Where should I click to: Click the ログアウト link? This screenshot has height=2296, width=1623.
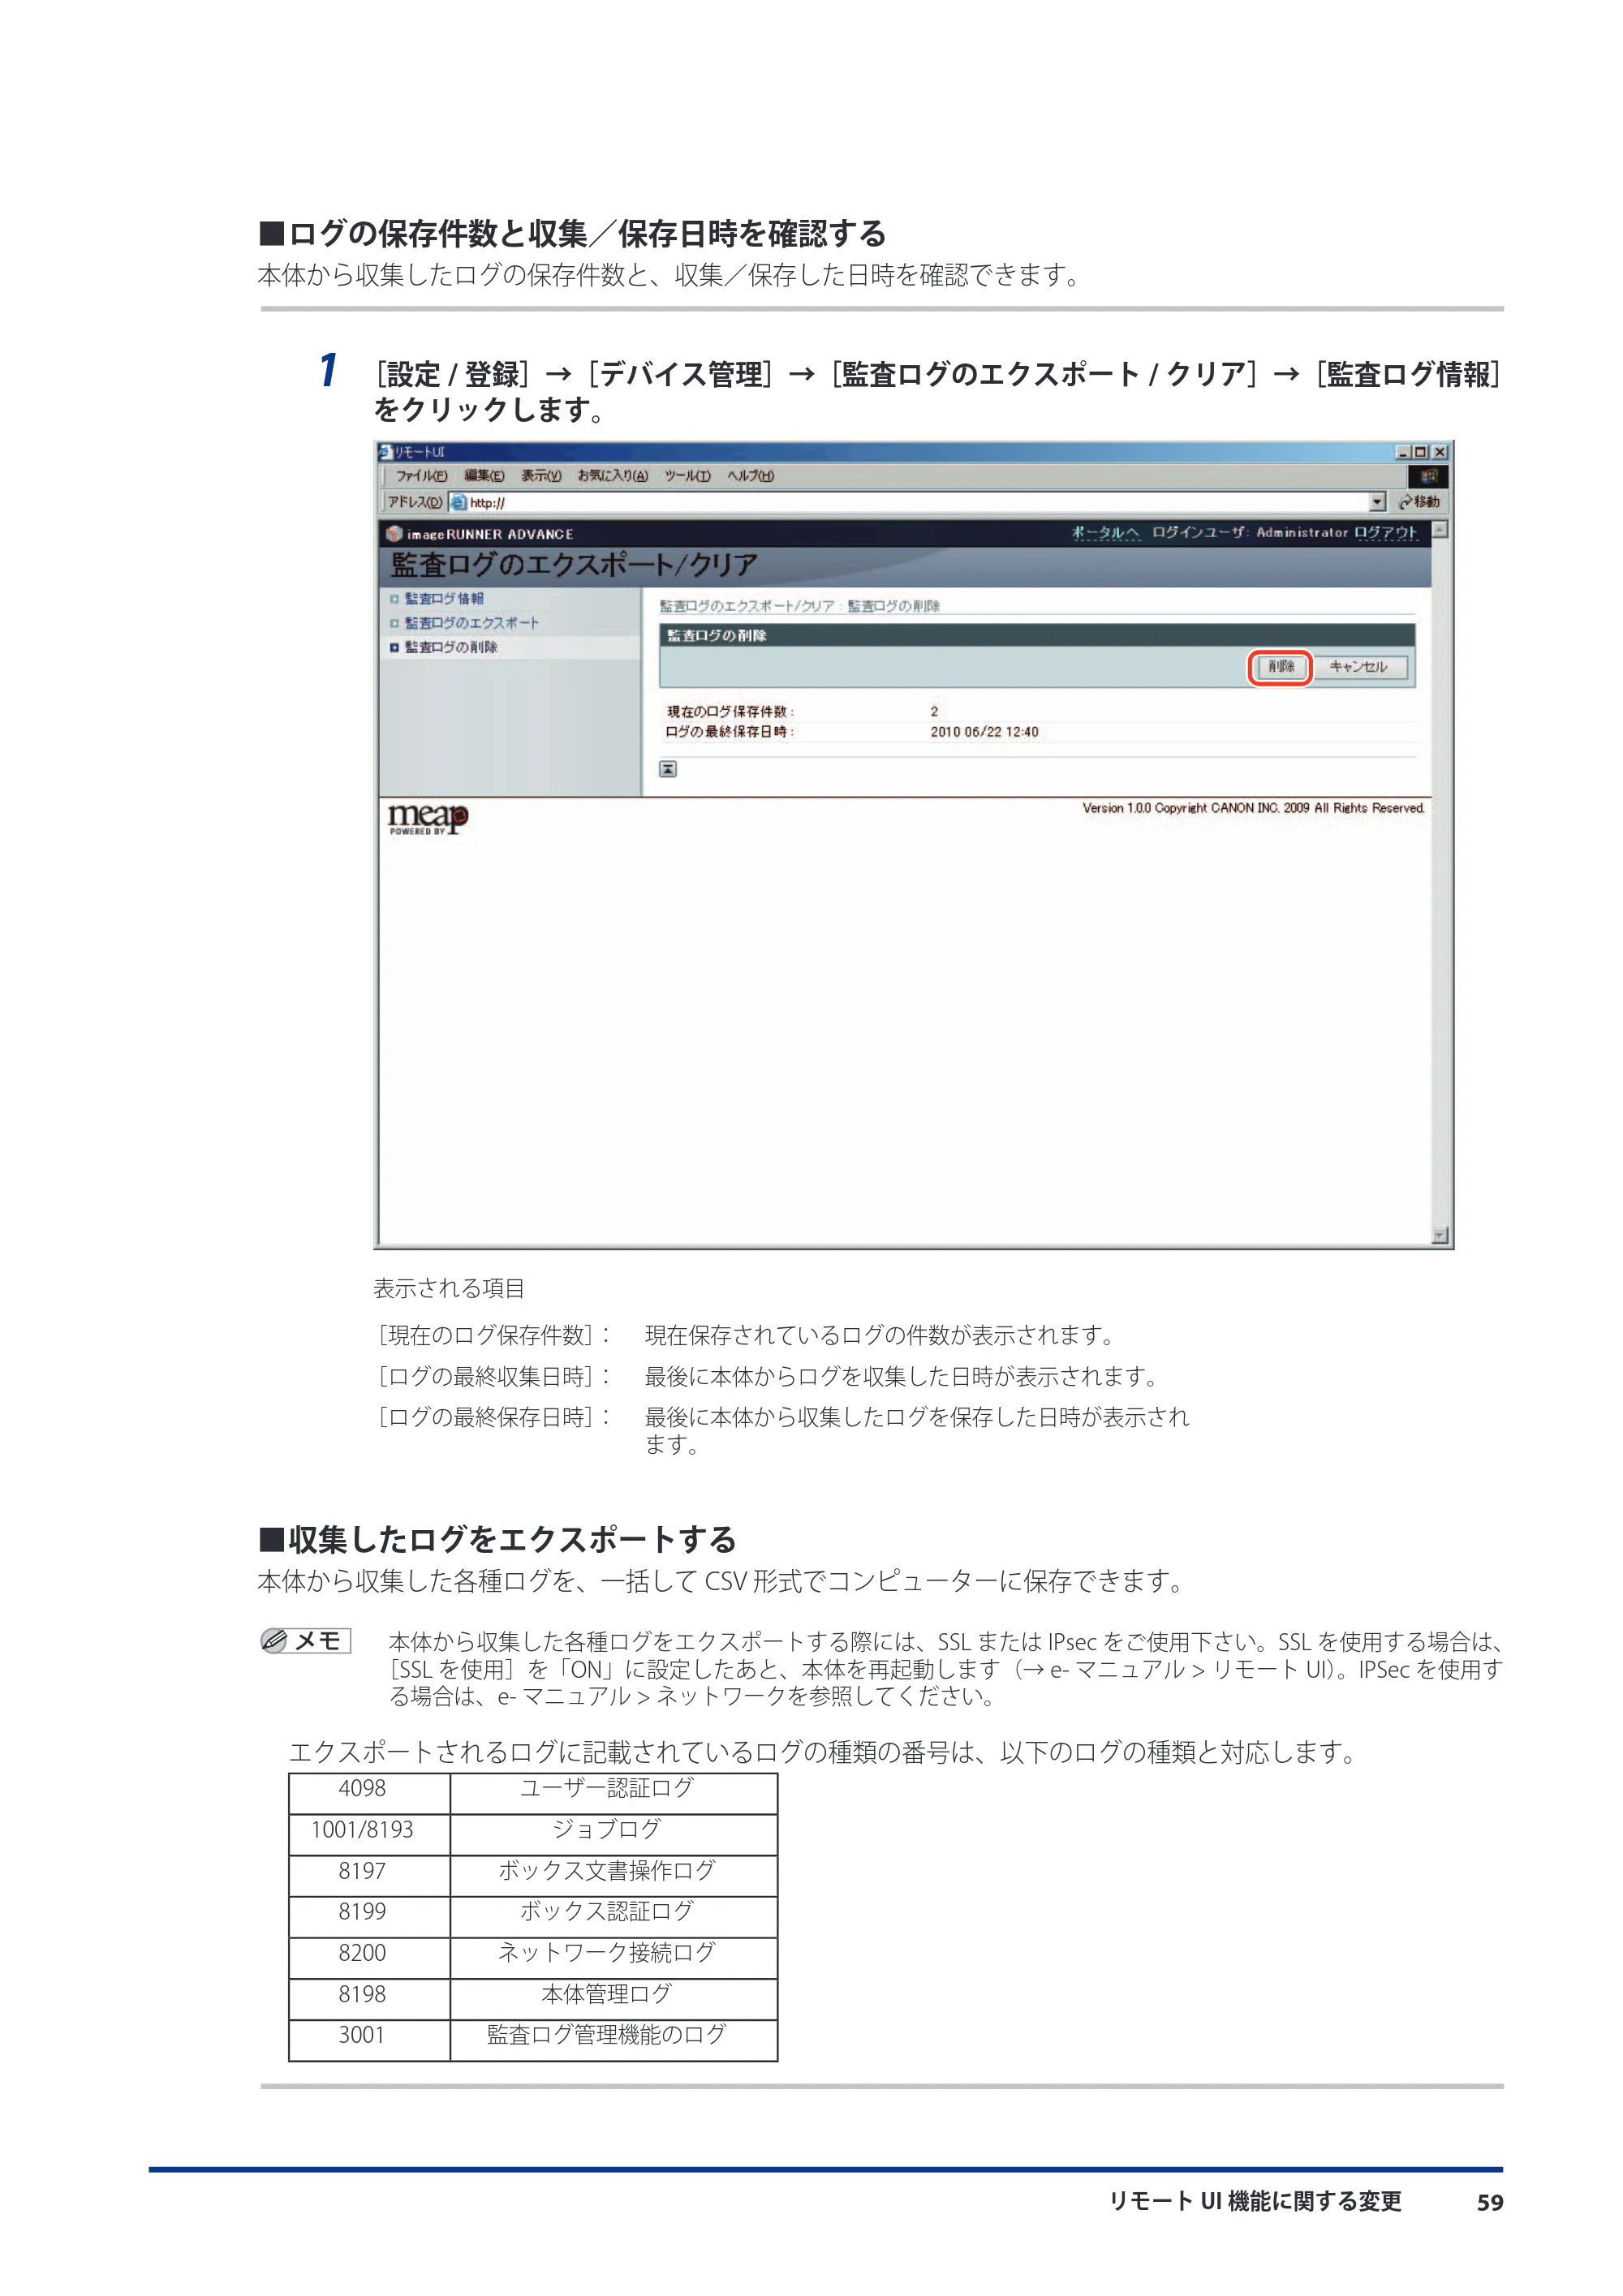coord(1386,533)
